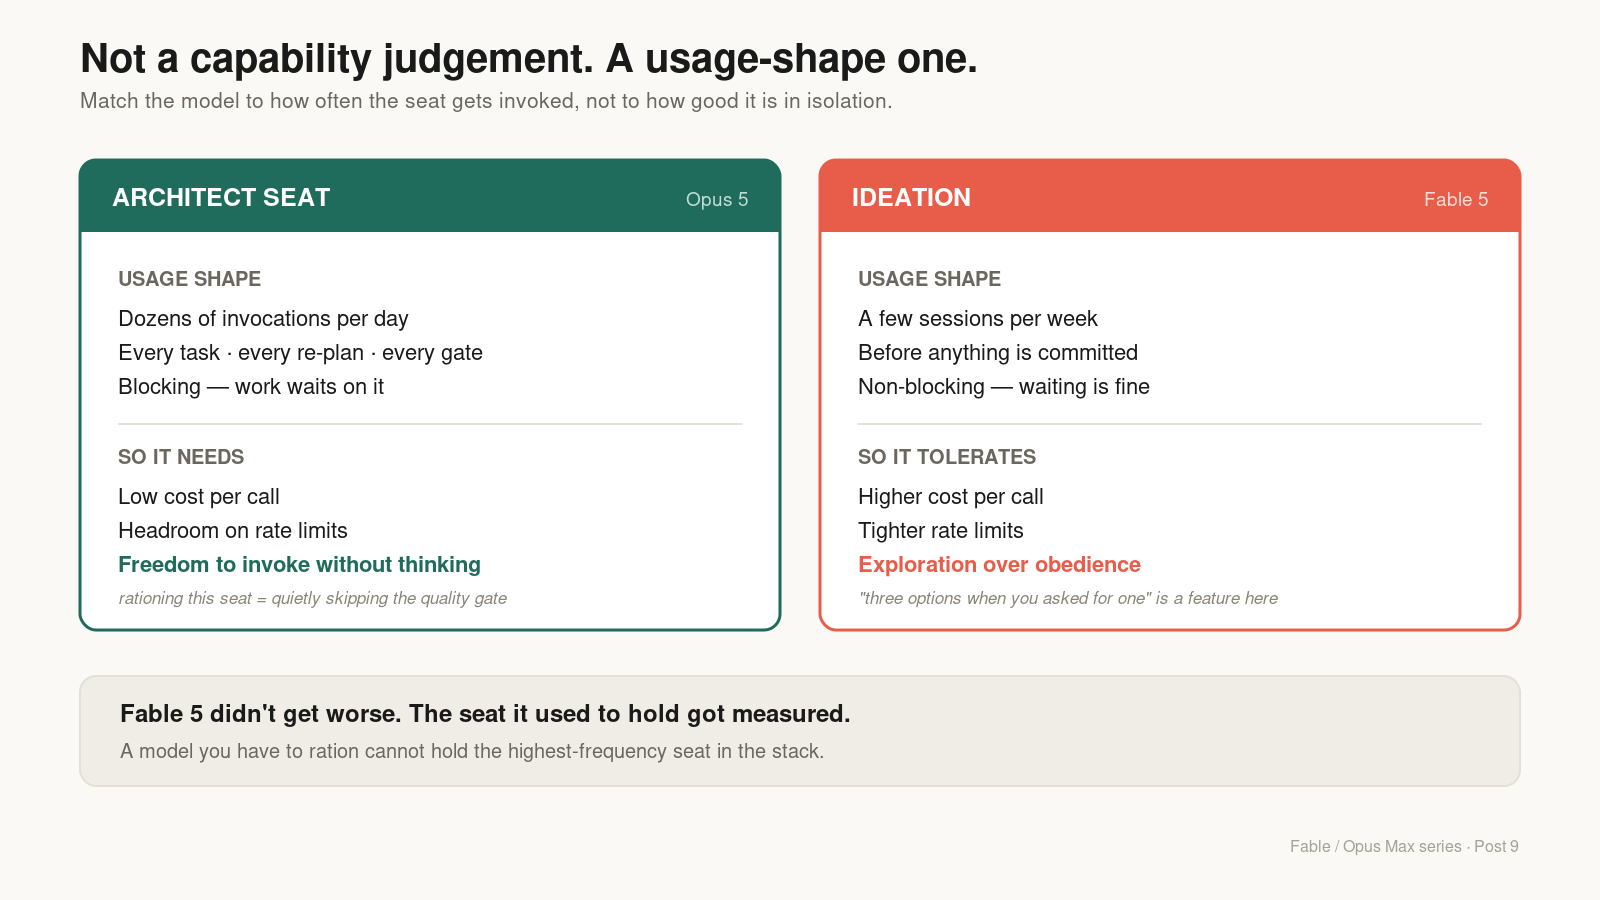Click "Tighter rate limits"
The width and height of the screenshot is (1600, 900).
(941, 531)
